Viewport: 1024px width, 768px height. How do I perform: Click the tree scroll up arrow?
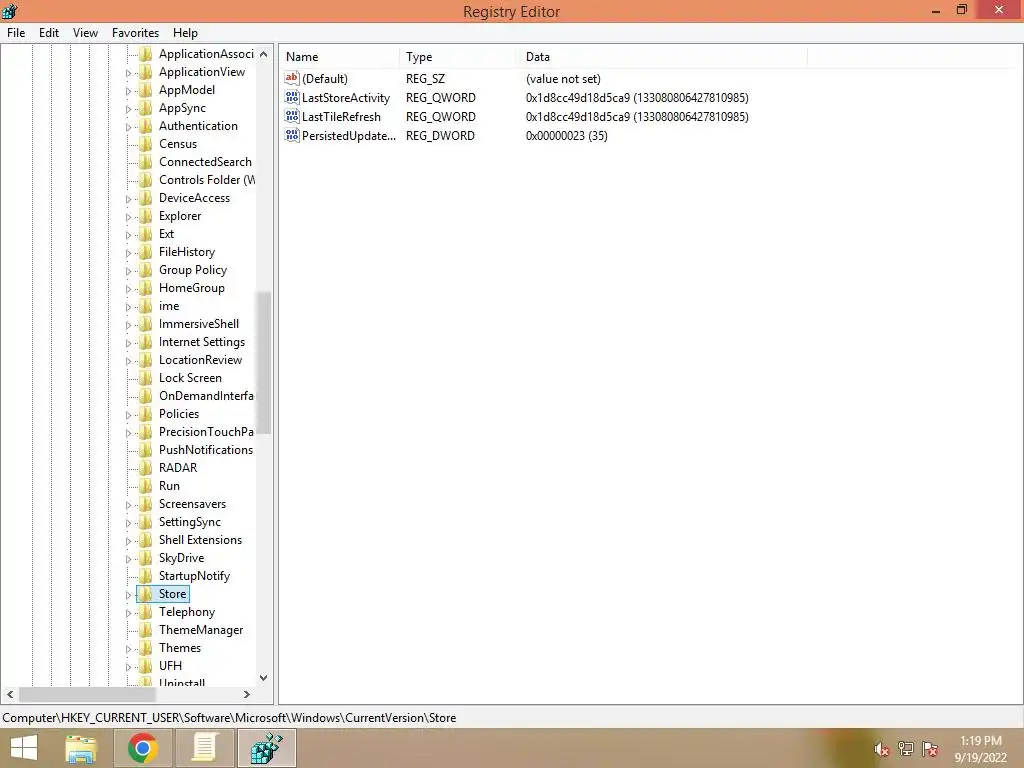(263, 54)
